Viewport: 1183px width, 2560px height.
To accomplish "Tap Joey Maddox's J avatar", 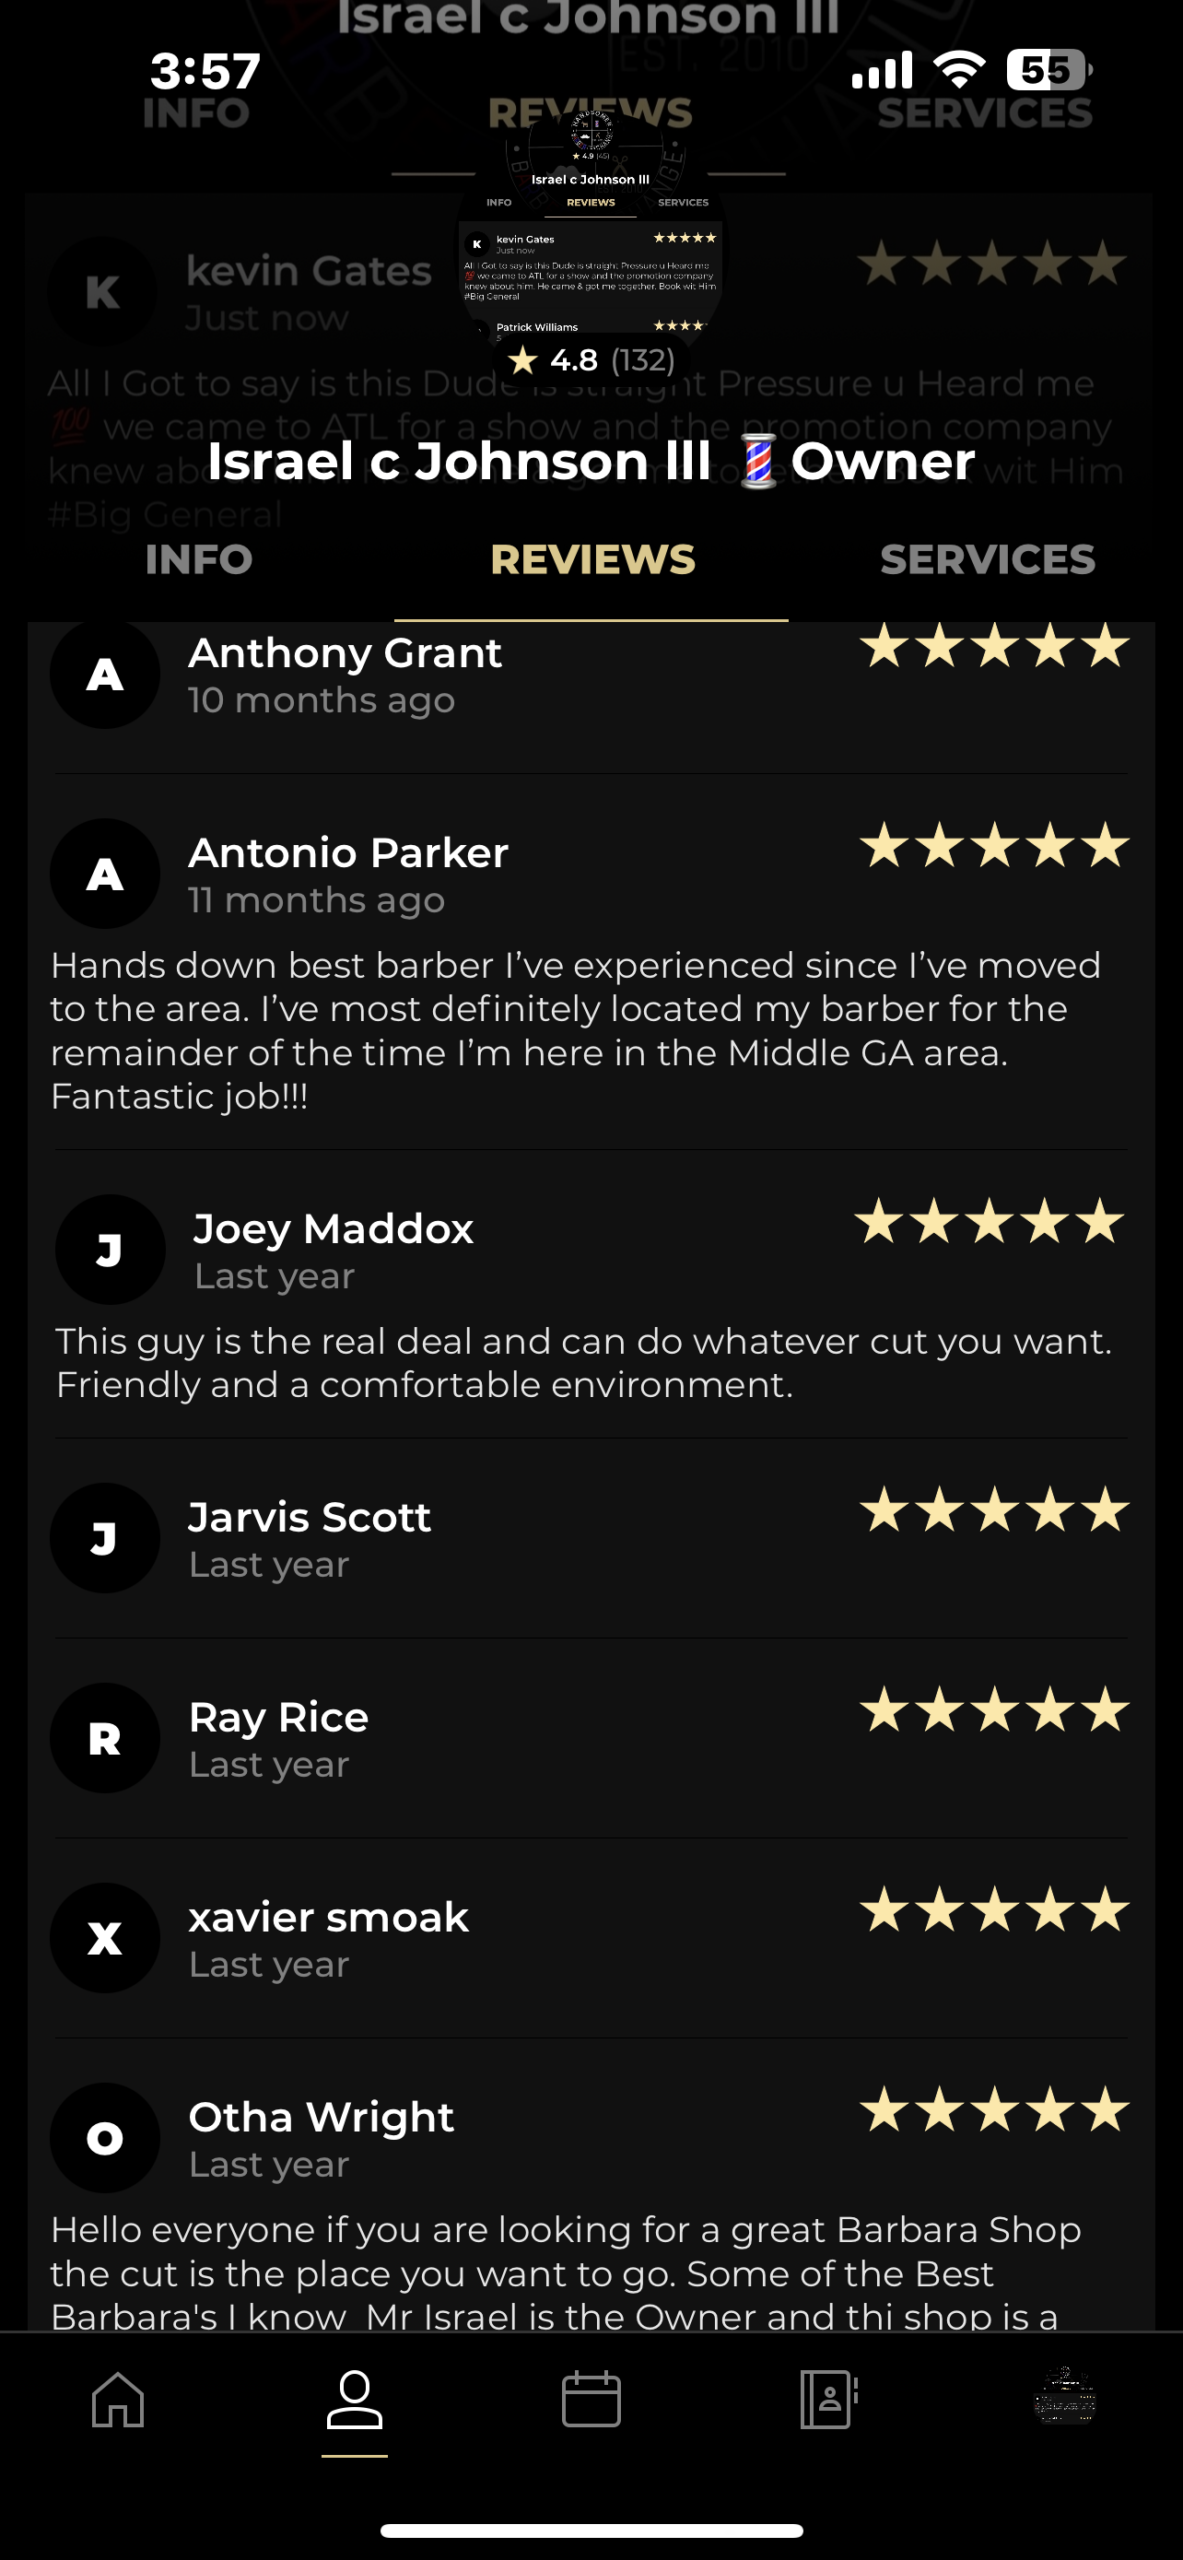I will [110, 1250].
